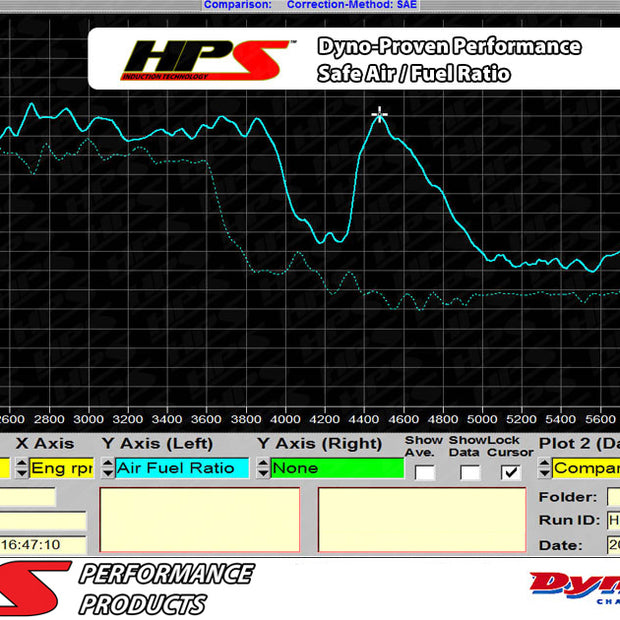The height and width of the screenshot is (620, 620).
Task: Click the stepper arrows beside Eng rpm
Action: point(22,468)
